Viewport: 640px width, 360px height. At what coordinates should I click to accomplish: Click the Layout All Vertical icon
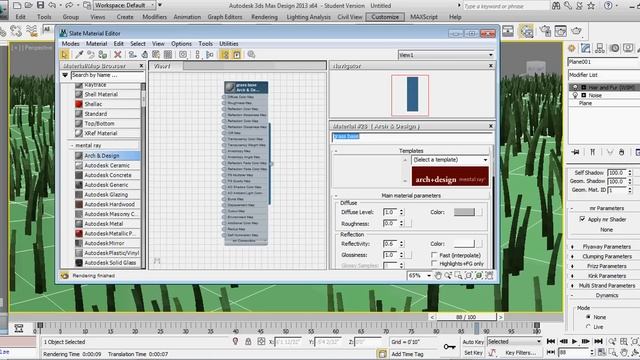(198, 55)
